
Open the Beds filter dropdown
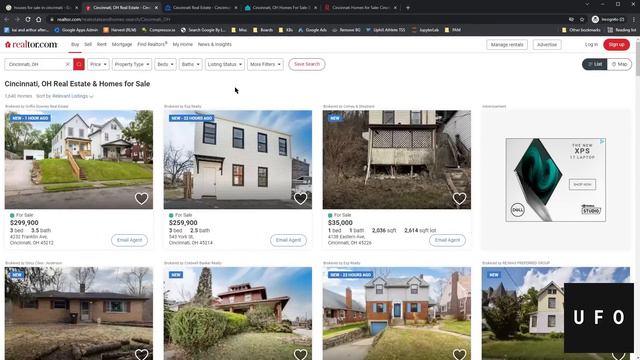[x=165, y=64]
